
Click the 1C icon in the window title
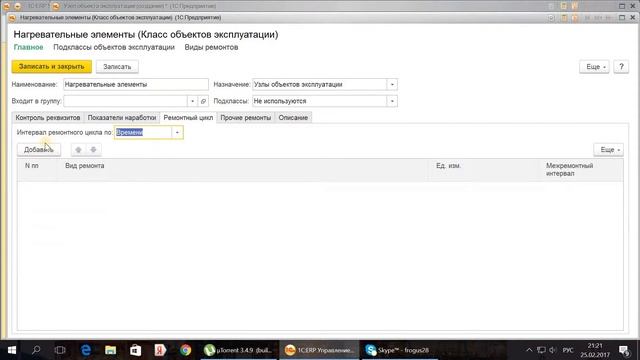(x=12, y=18)
